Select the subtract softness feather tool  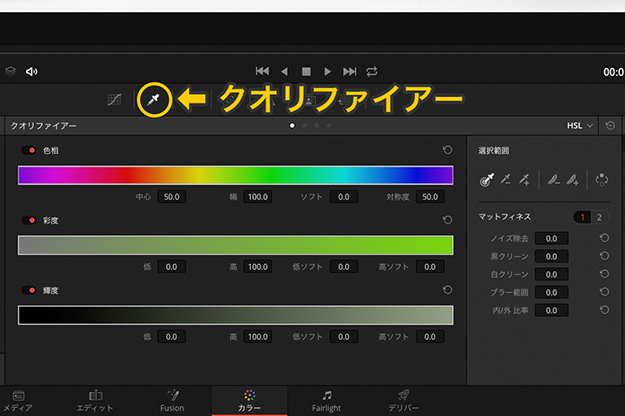pyautogui.click(x=553, y=180)
